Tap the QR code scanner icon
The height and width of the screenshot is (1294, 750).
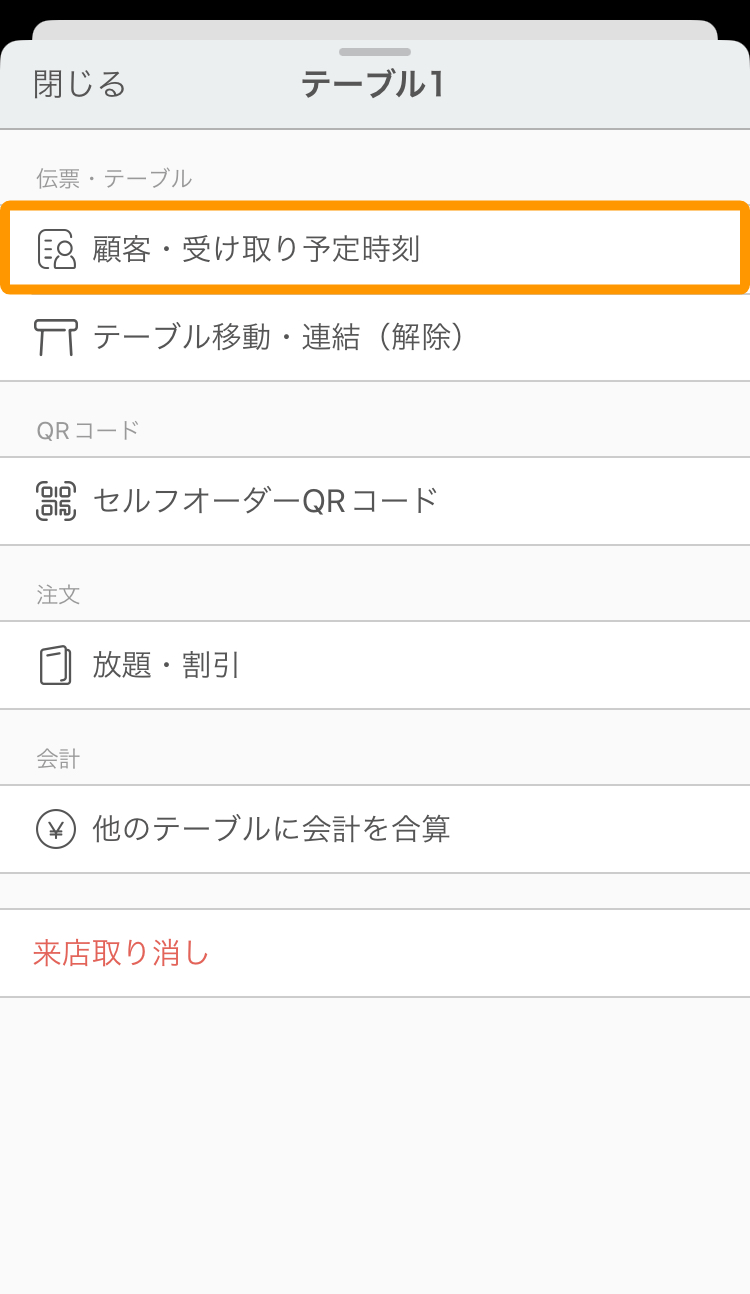(x=56, y=500)
